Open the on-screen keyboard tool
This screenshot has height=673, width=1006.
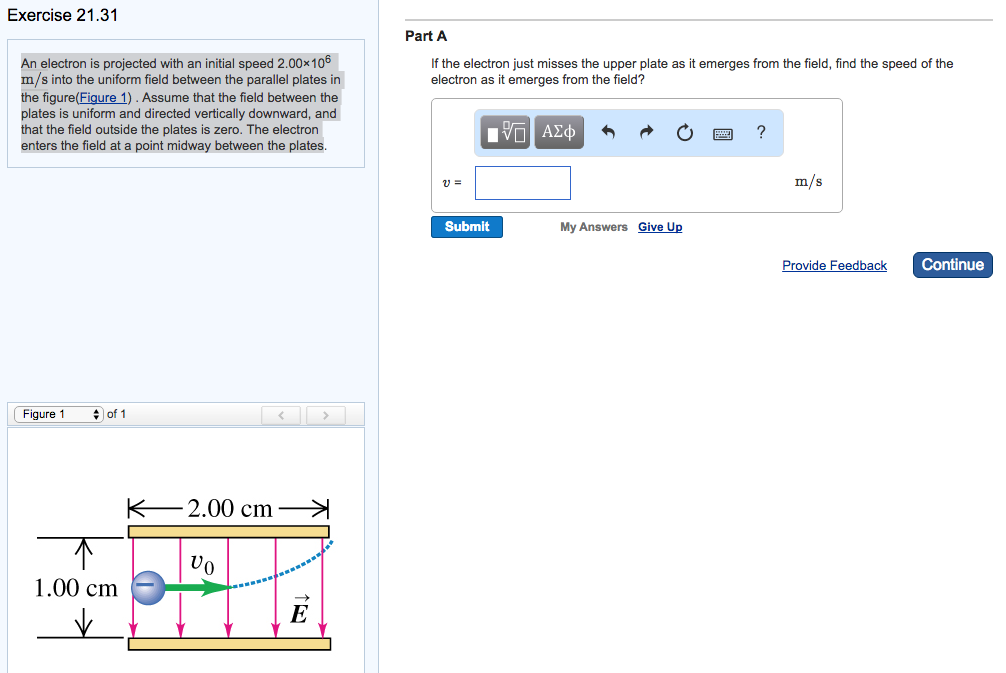pos(723,131)
